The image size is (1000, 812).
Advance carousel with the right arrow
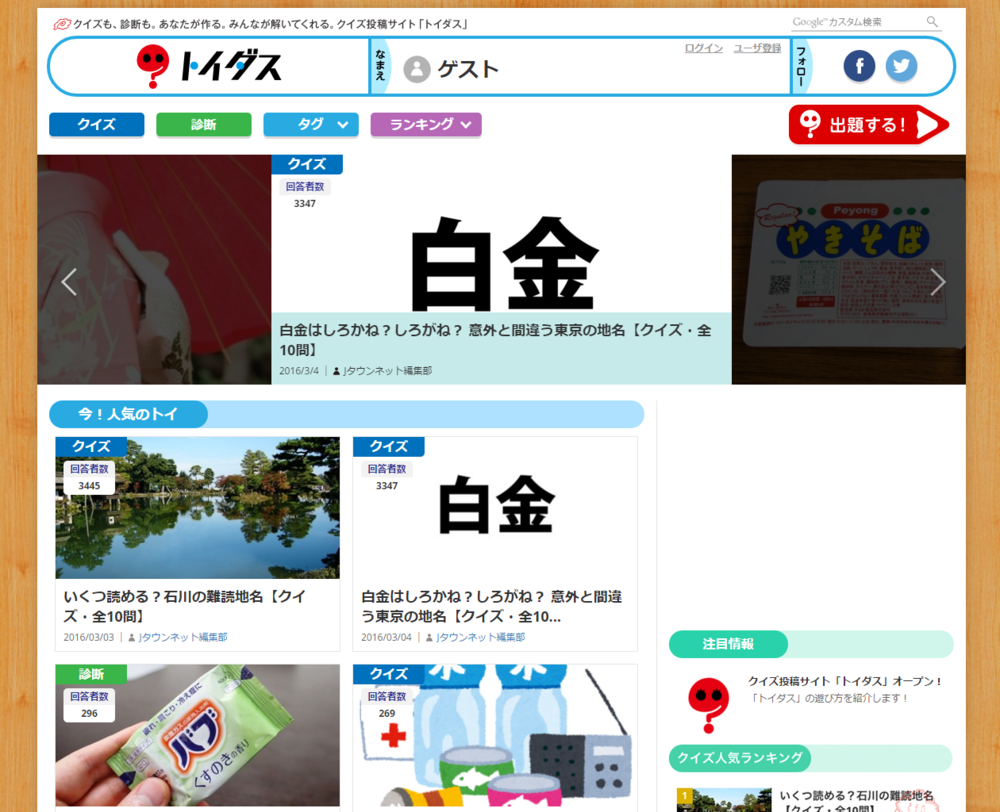[x=938, y=282]
